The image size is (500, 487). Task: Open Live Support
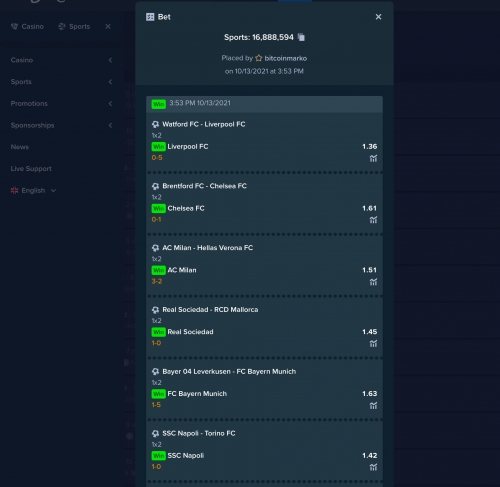pyautogui.click(x=31, y=169)
